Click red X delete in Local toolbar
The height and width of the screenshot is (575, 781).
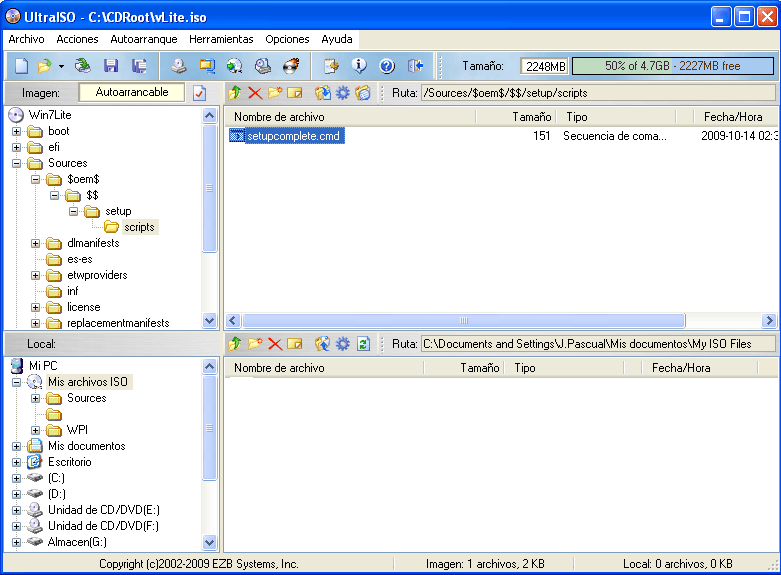pos(275,343)
